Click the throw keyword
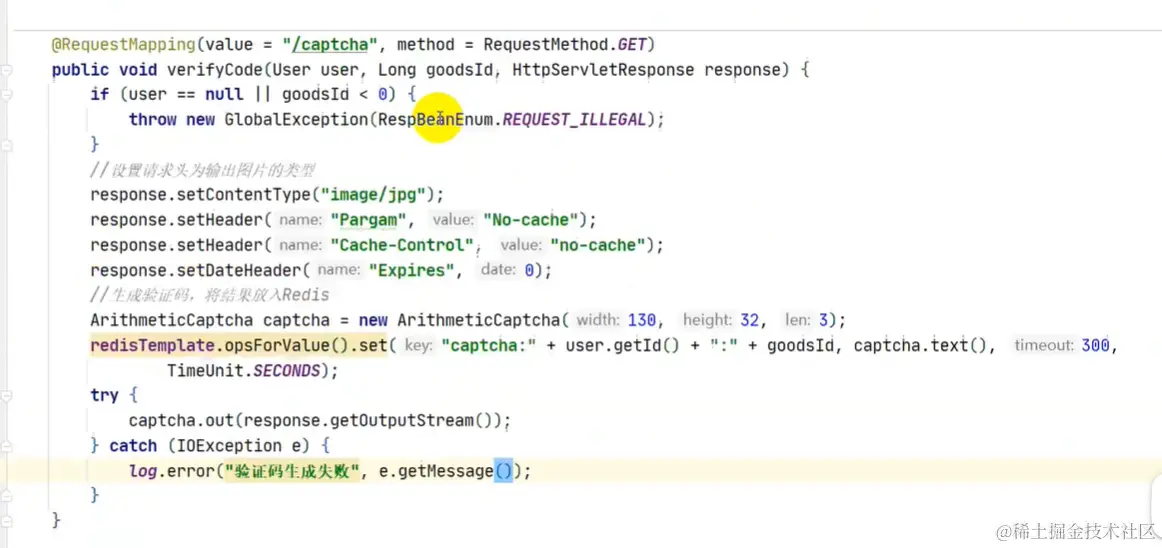Viewport: 1162px width, 548px height. pos(153,119)
